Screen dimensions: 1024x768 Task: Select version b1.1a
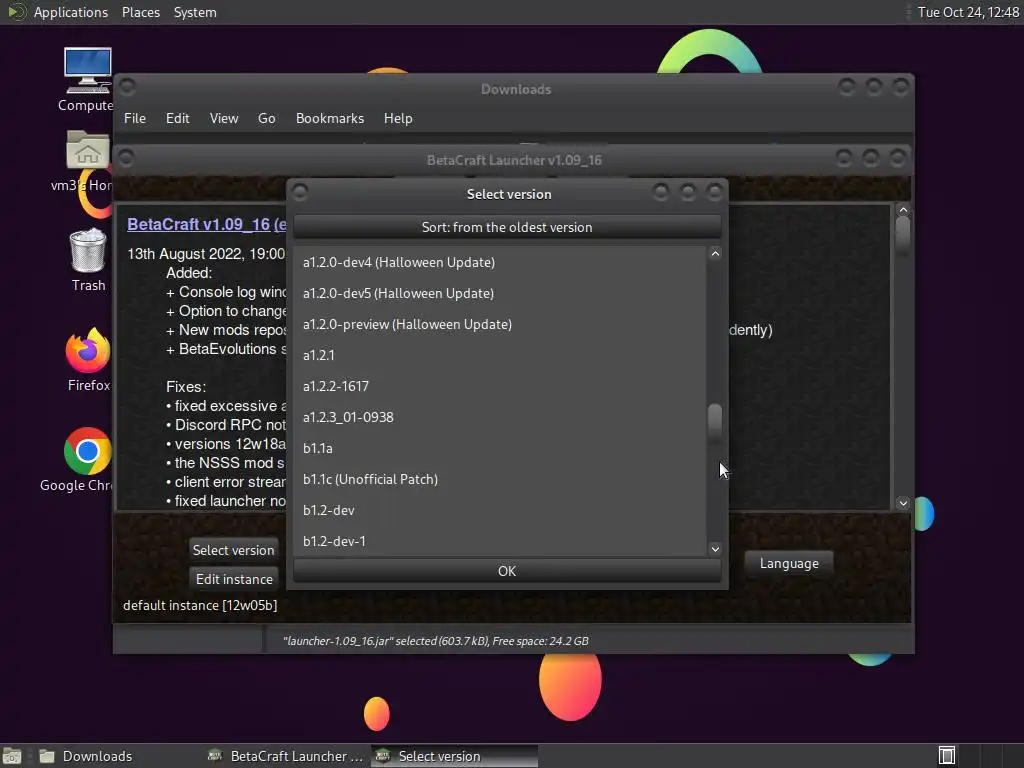500,448
